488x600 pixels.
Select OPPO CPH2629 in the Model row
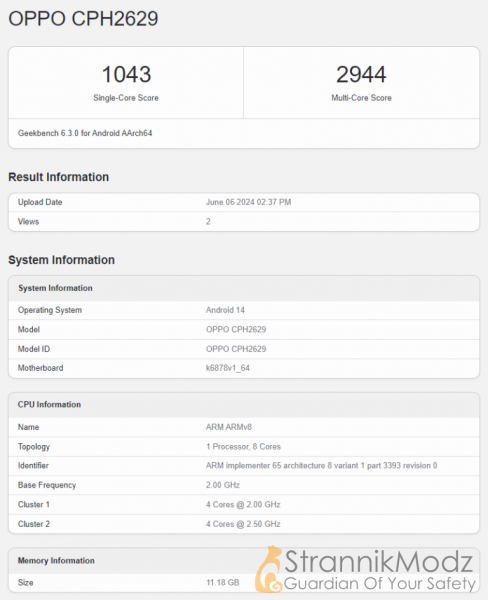pyautogui.click(x=236, y=329)
